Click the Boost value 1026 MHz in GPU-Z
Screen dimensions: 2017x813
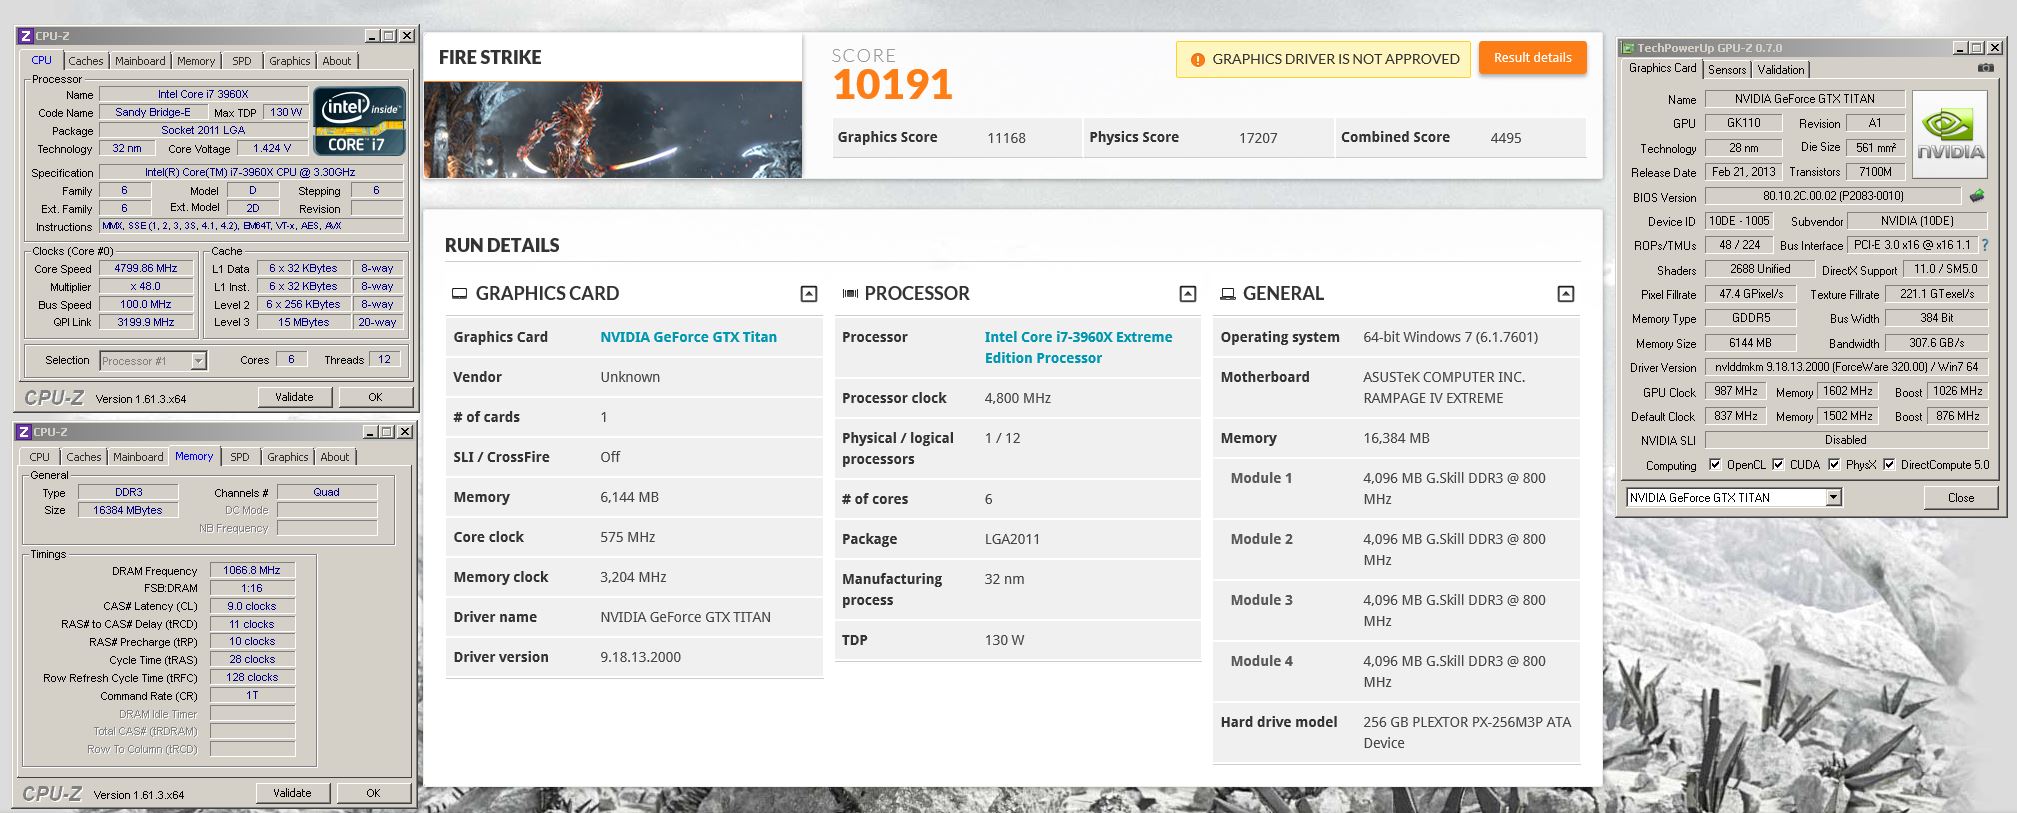point(1957,391)
